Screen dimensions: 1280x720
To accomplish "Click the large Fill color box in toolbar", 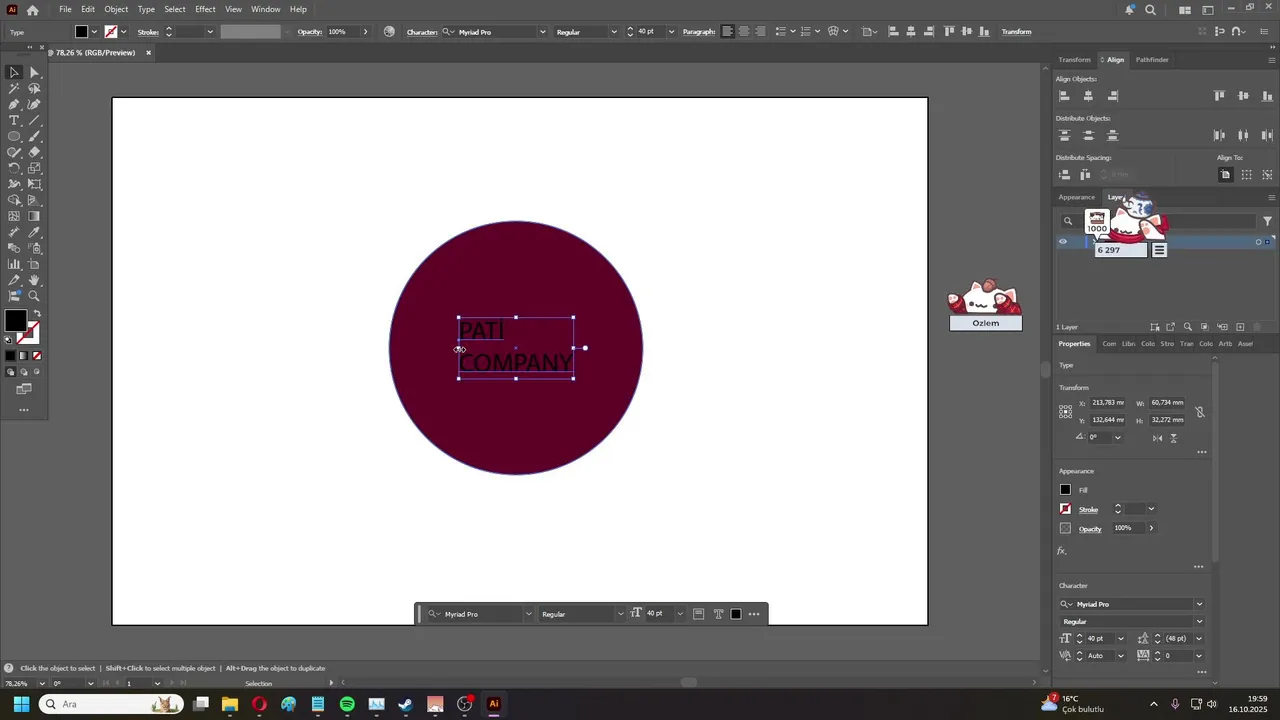I will pos(15,321).
